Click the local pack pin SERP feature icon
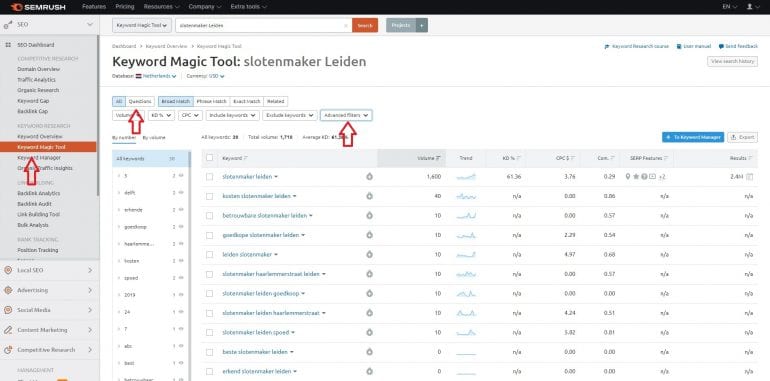This screenshot has height=381, width=770. 628,176
